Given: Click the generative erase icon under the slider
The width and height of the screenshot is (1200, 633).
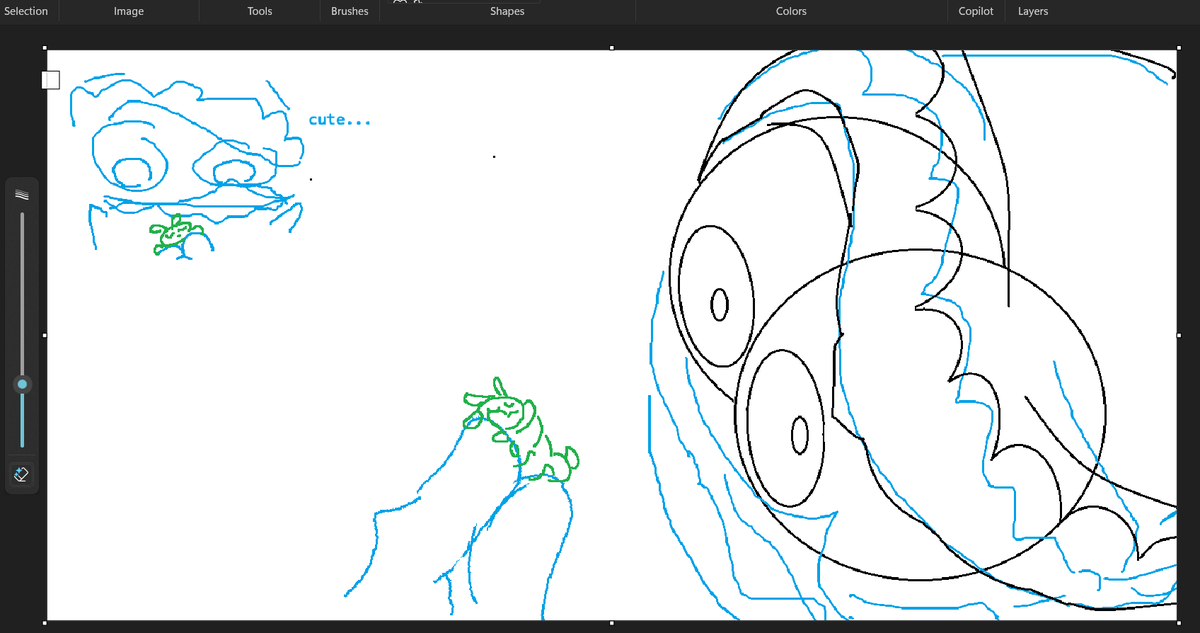Looking at the screenshot, I should [x=22, y=475].
